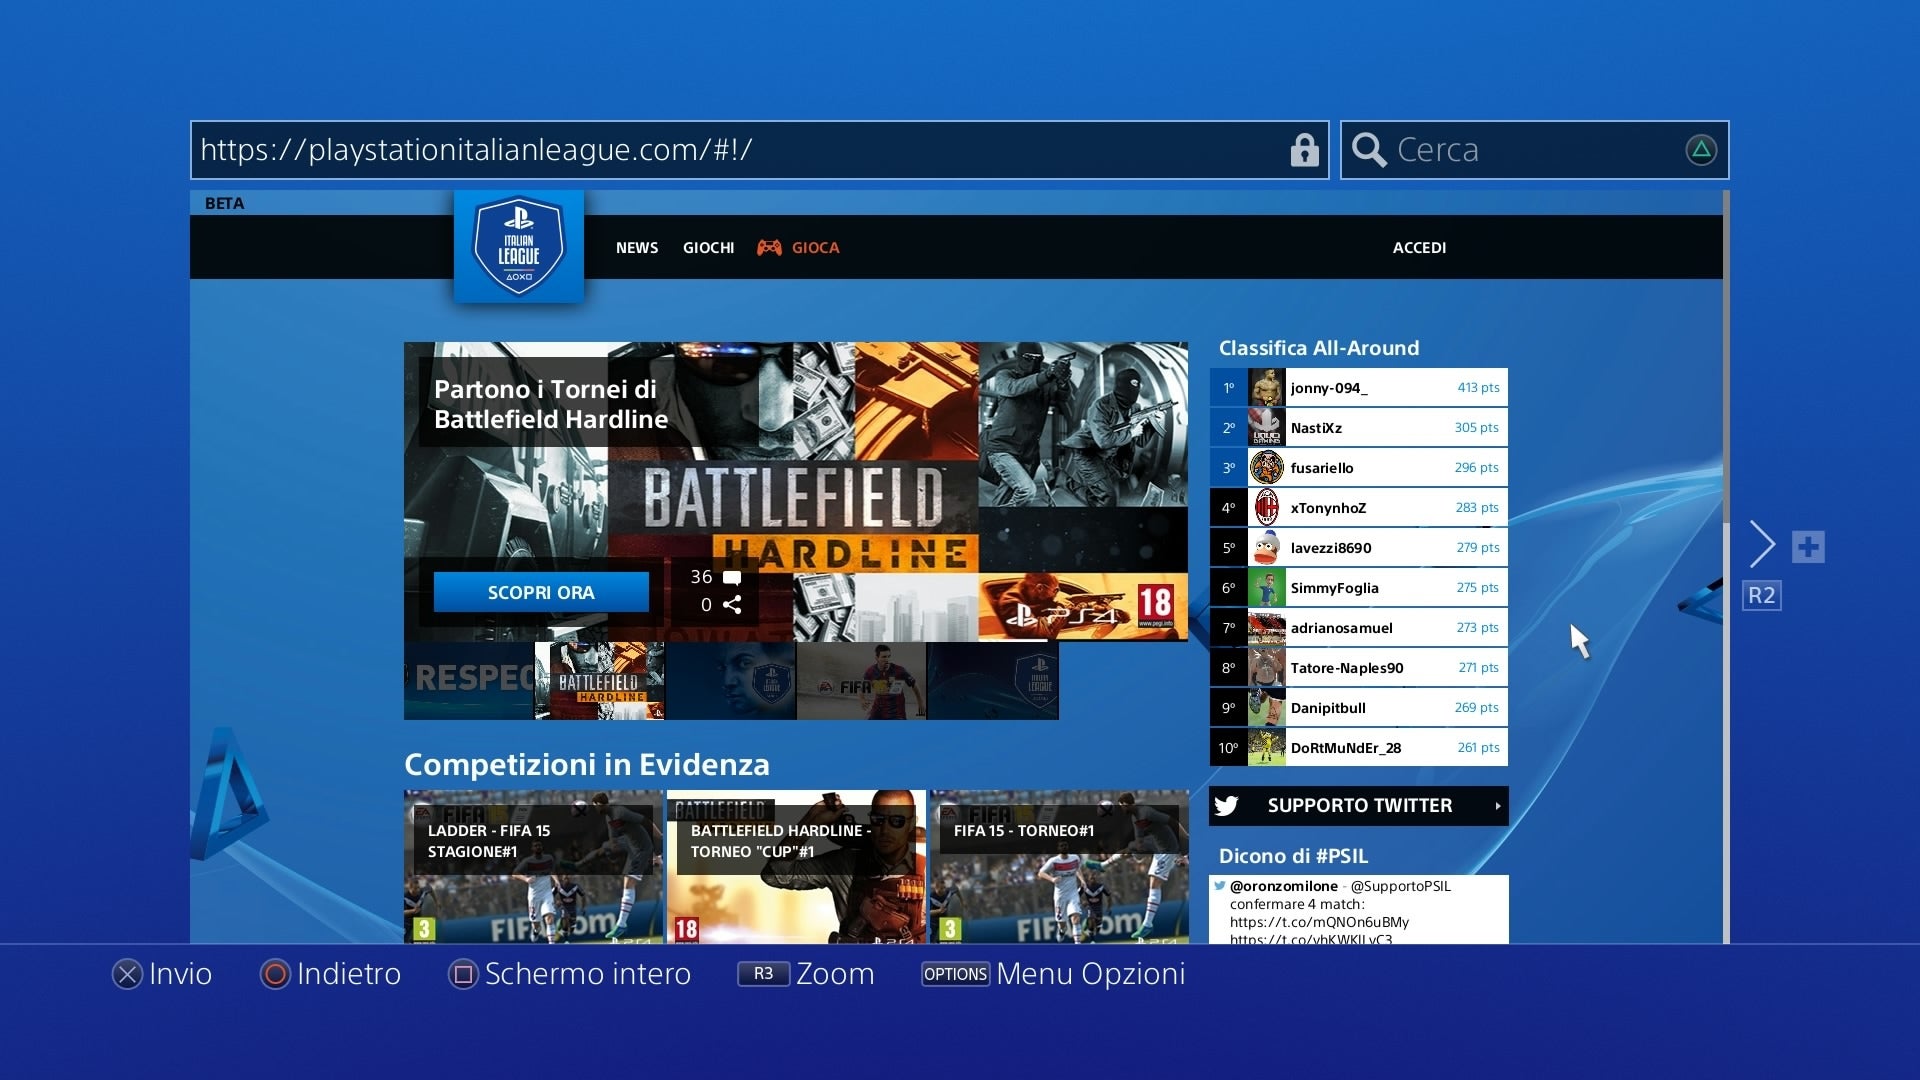Click the SUPPORTO TWITTER button
This screenshot has width=1920, height=1080.
coord(1358,806)
